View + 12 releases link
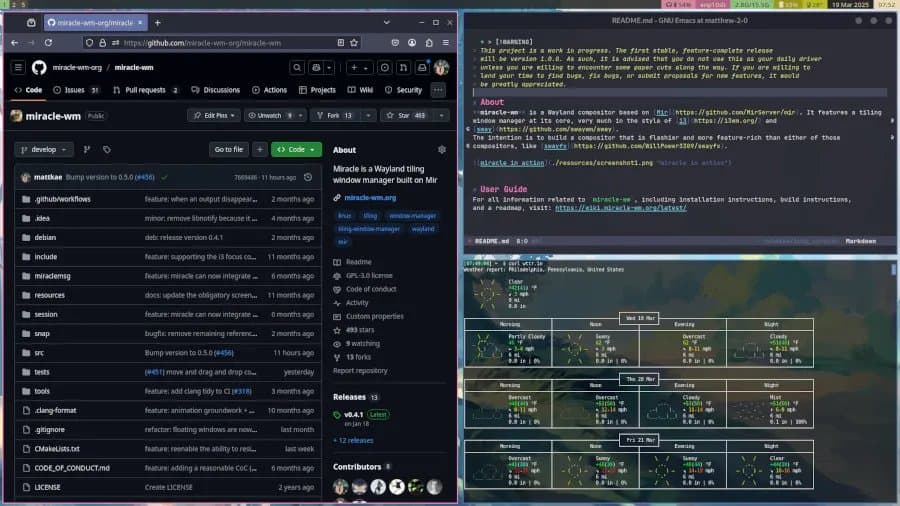Screen dimensions: 900x506 tap(353, 441)
